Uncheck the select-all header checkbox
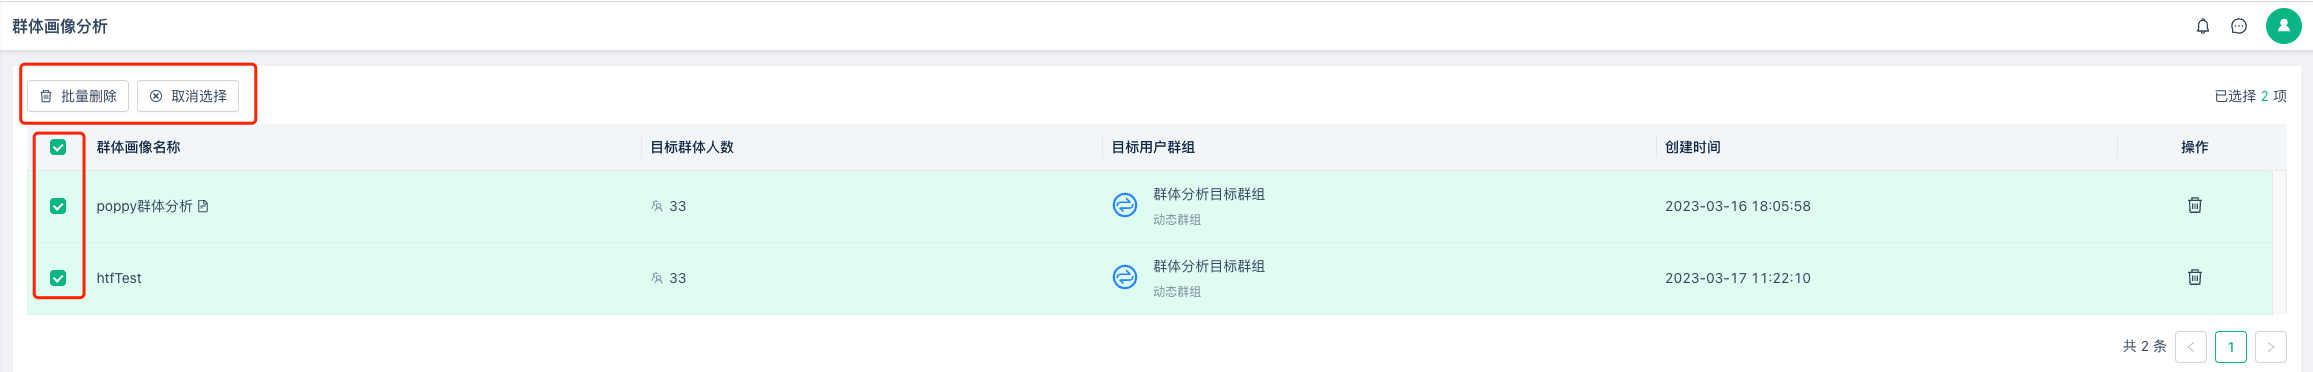2313x372 pixels. click(x=58, y=147)
